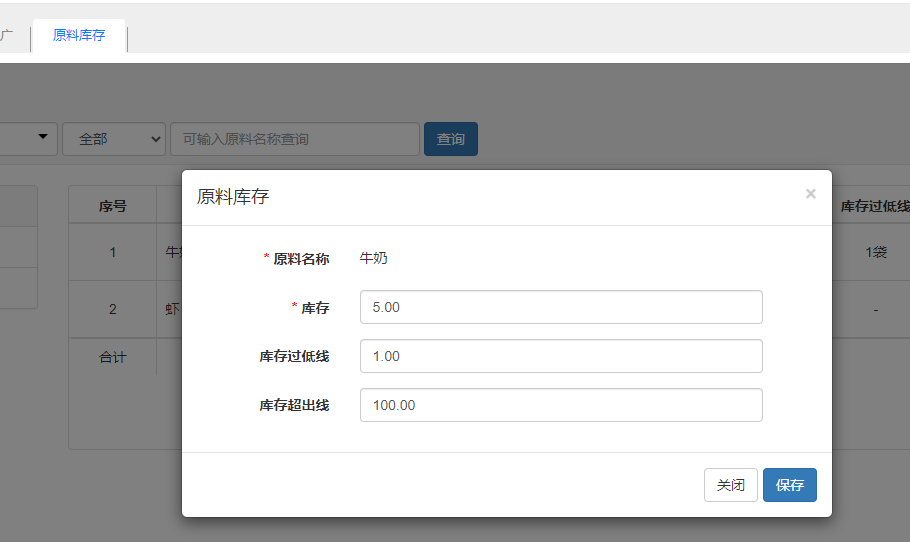
Task: Close the 原料库存 dialog with the × icon
Action: 810,194
